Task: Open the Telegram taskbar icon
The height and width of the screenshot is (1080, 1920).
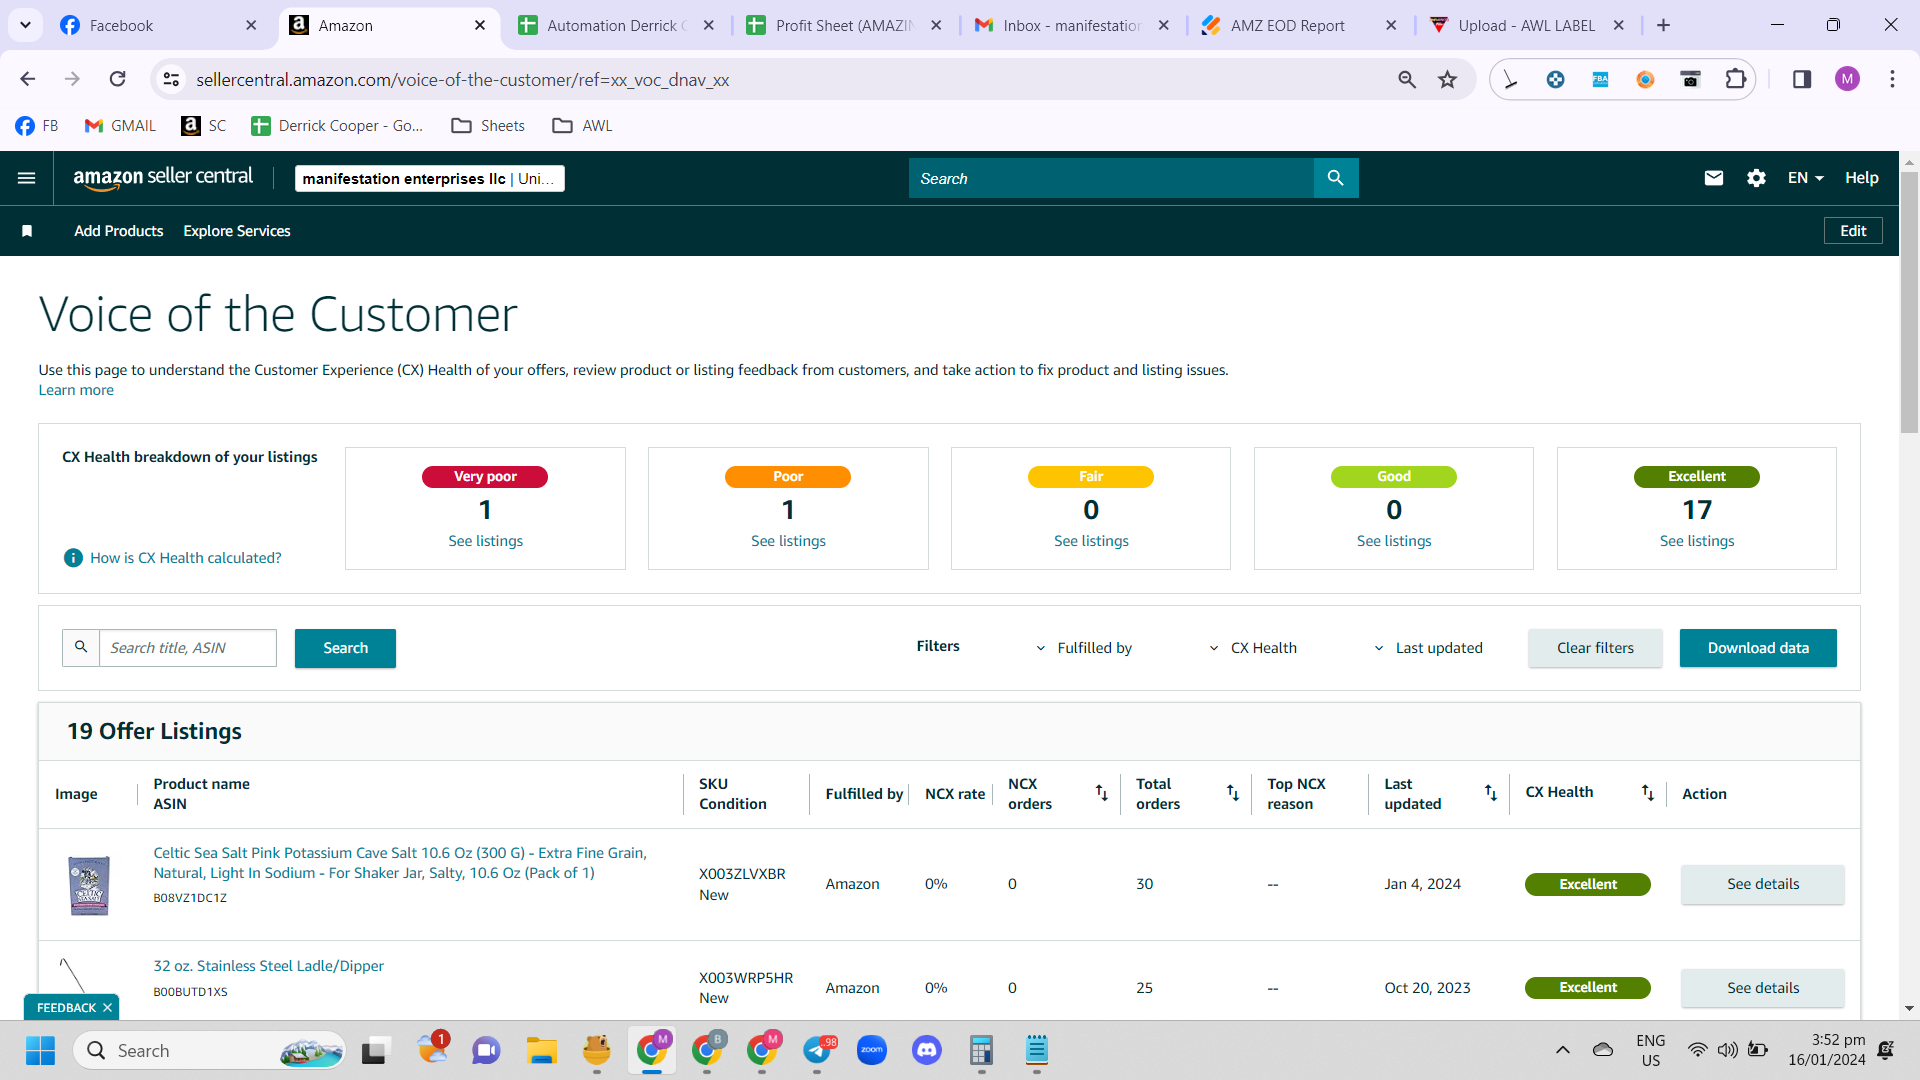Action: 818,1050
